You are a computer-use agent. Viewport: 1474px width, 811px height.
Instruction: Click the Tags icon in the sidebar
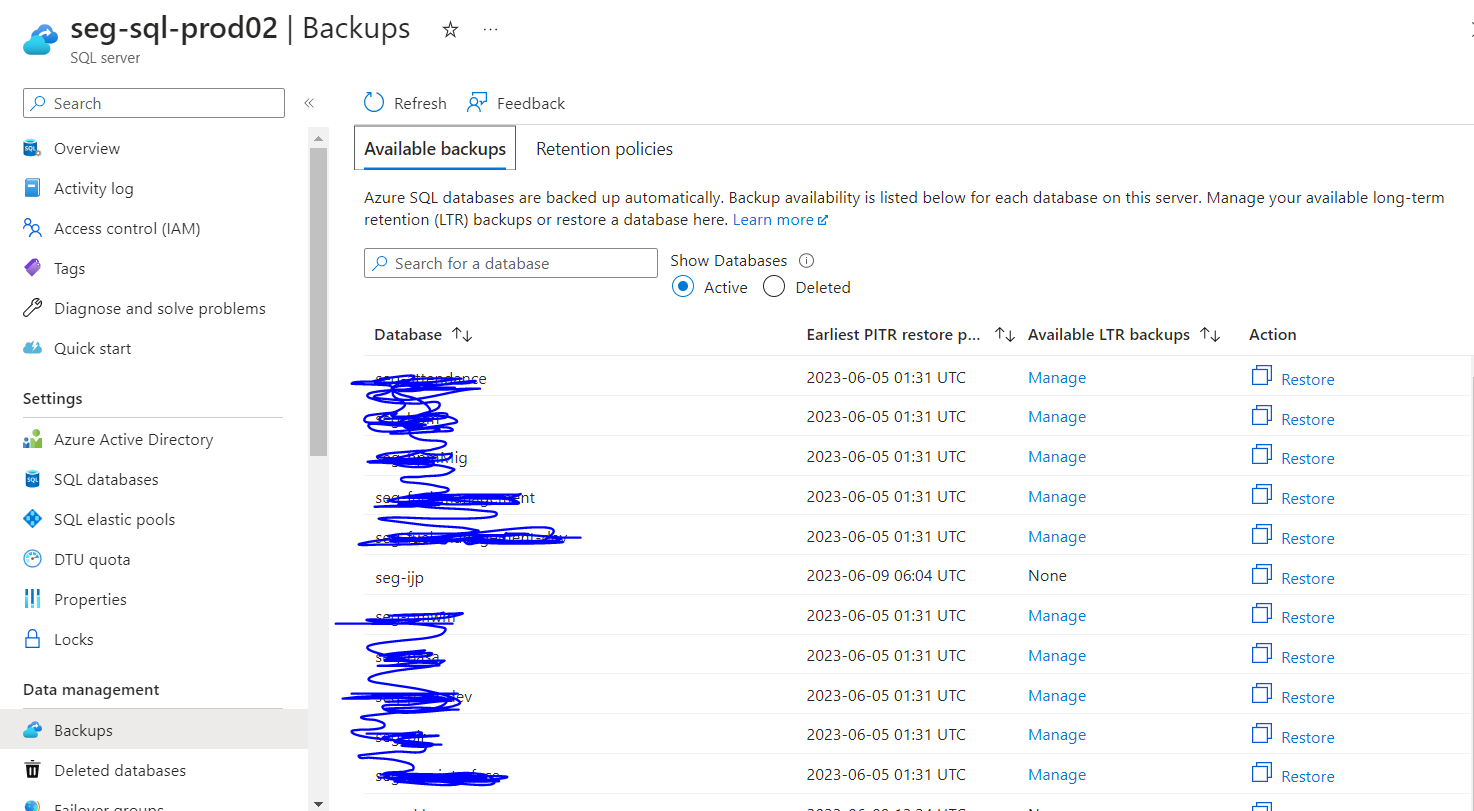pyautogui.click(x=32, y=268)
